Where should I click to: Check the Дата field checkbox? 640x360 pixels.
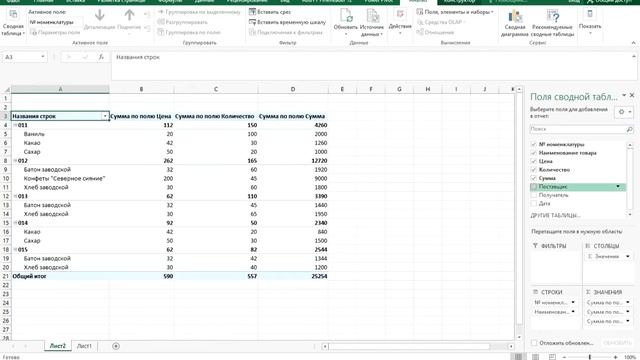[x=533, y=203]
